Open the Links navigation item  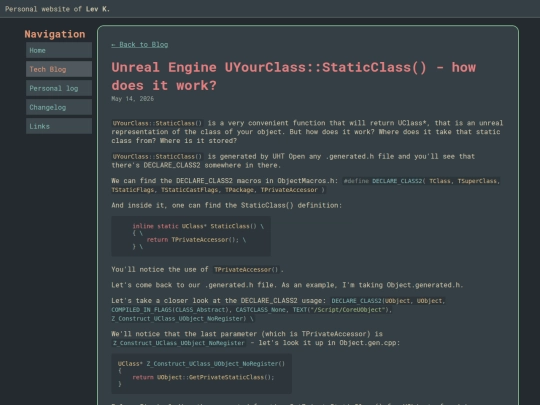59,126
